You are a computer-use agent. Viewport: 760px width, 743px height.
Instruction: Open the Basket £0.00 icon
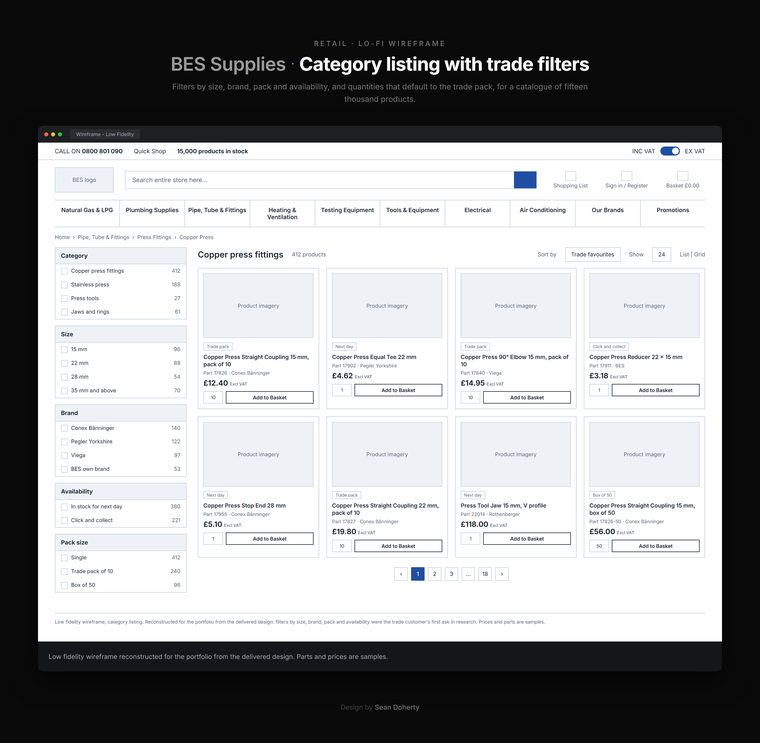(682, 176)
